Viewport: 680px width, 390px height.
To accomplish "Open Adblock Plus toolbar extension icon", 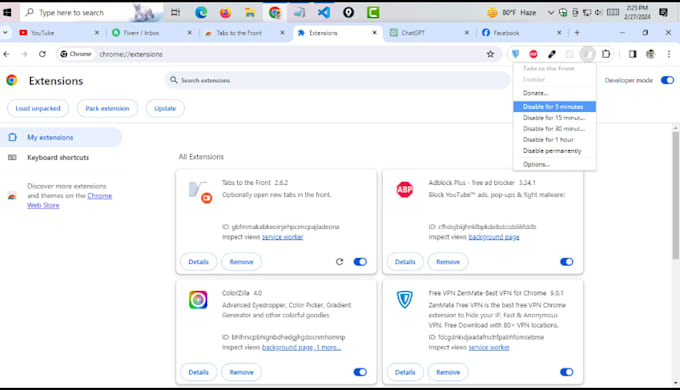I will [x=533, y=54].
